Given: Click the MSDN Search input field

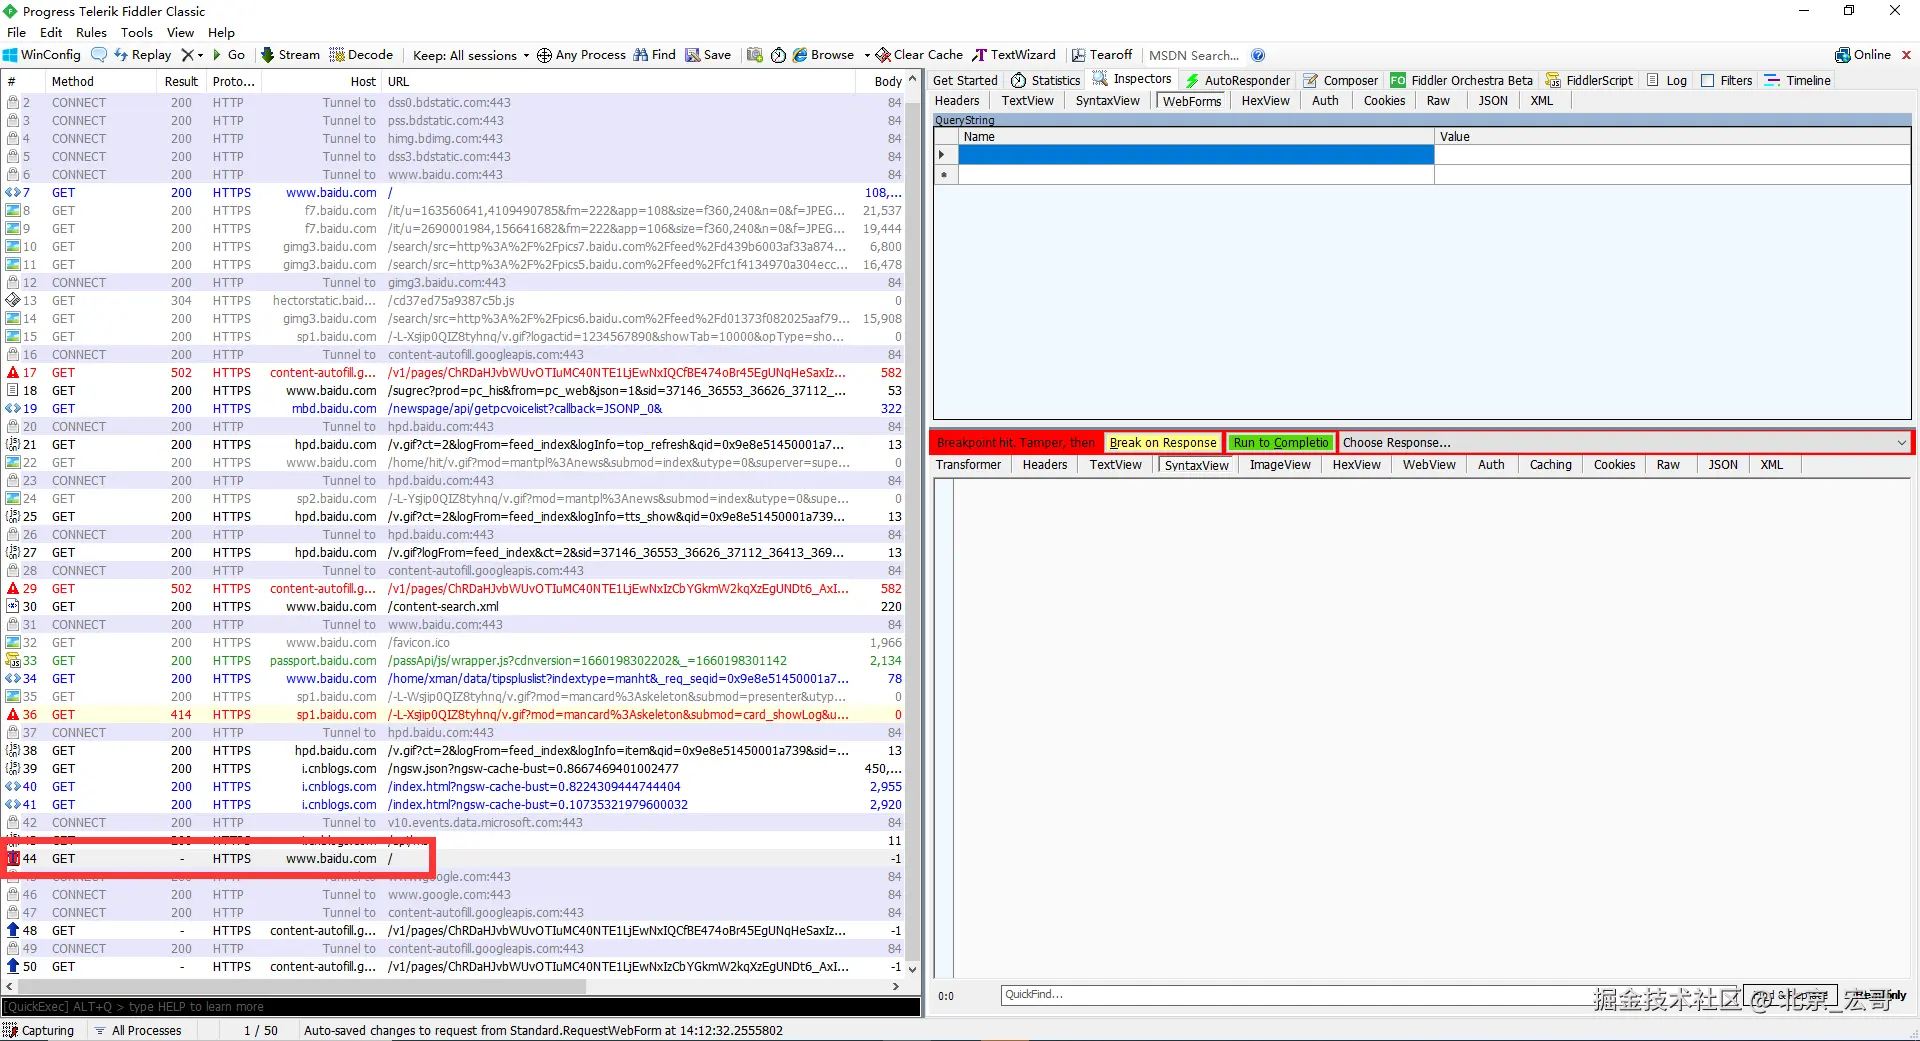Looking at the screenshot, I should [1194, 55].
